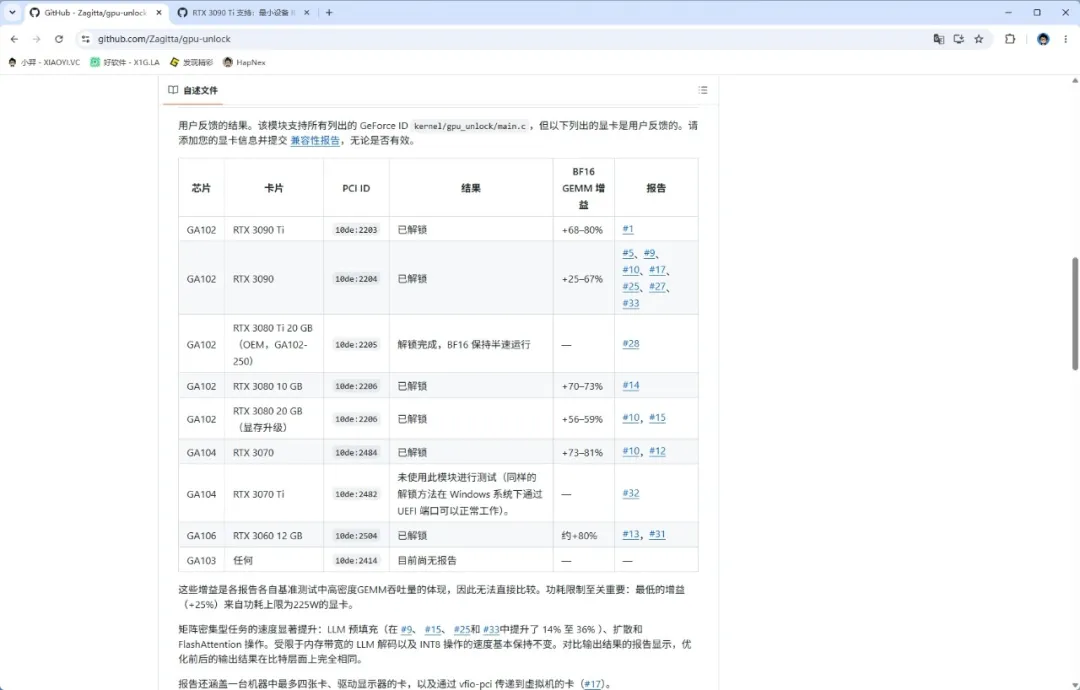Open the 小羿 - XIAOYI.VC bookmark
Viewport: 1080px width, 690px height.
pyautogui.click(x=44, y=62)
